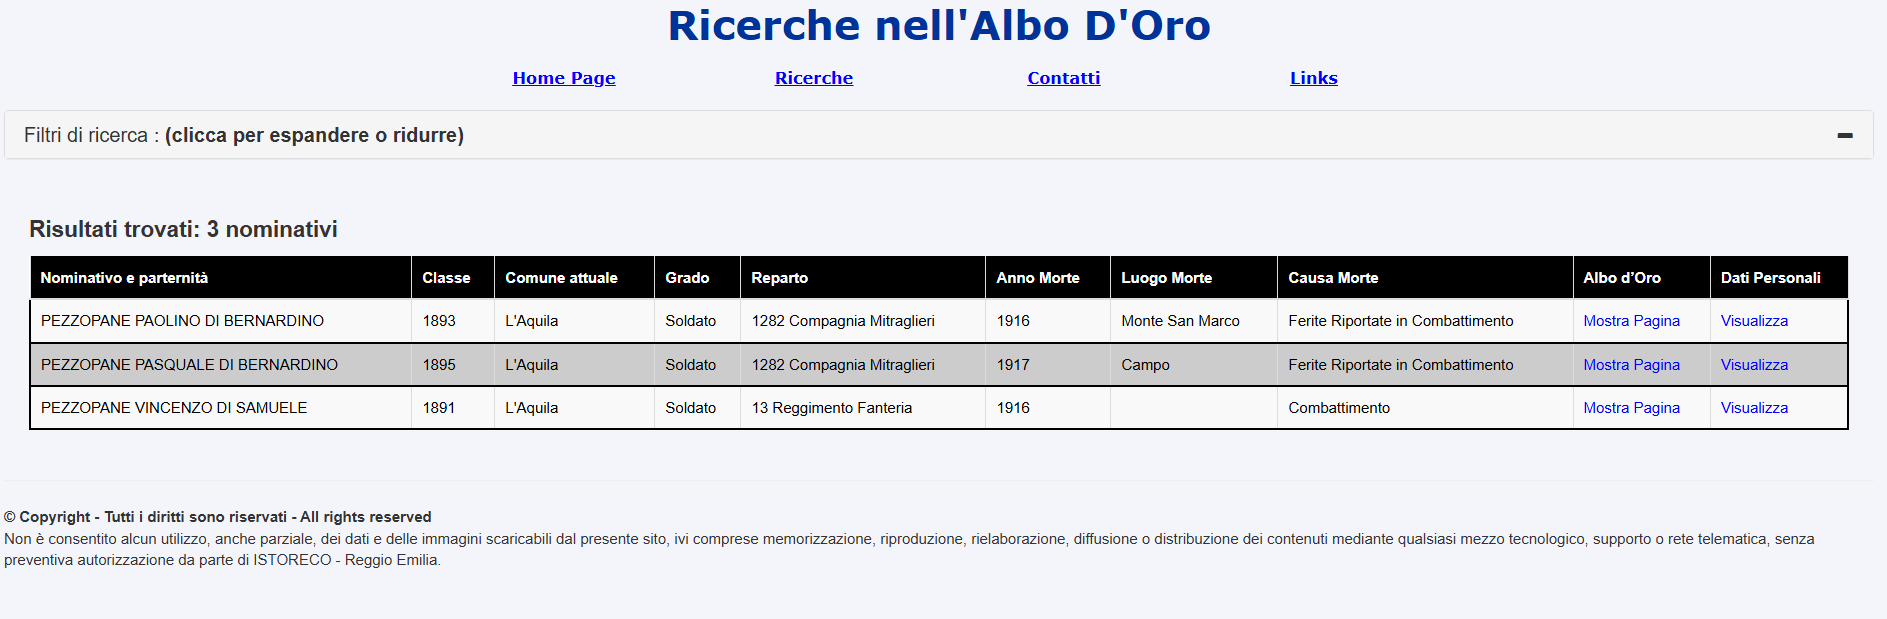The width and height of the screenshot is (1887, 619).
Task: Click Mostra Pagina for Pezzopane Paolino
Action: (1631, 321)
